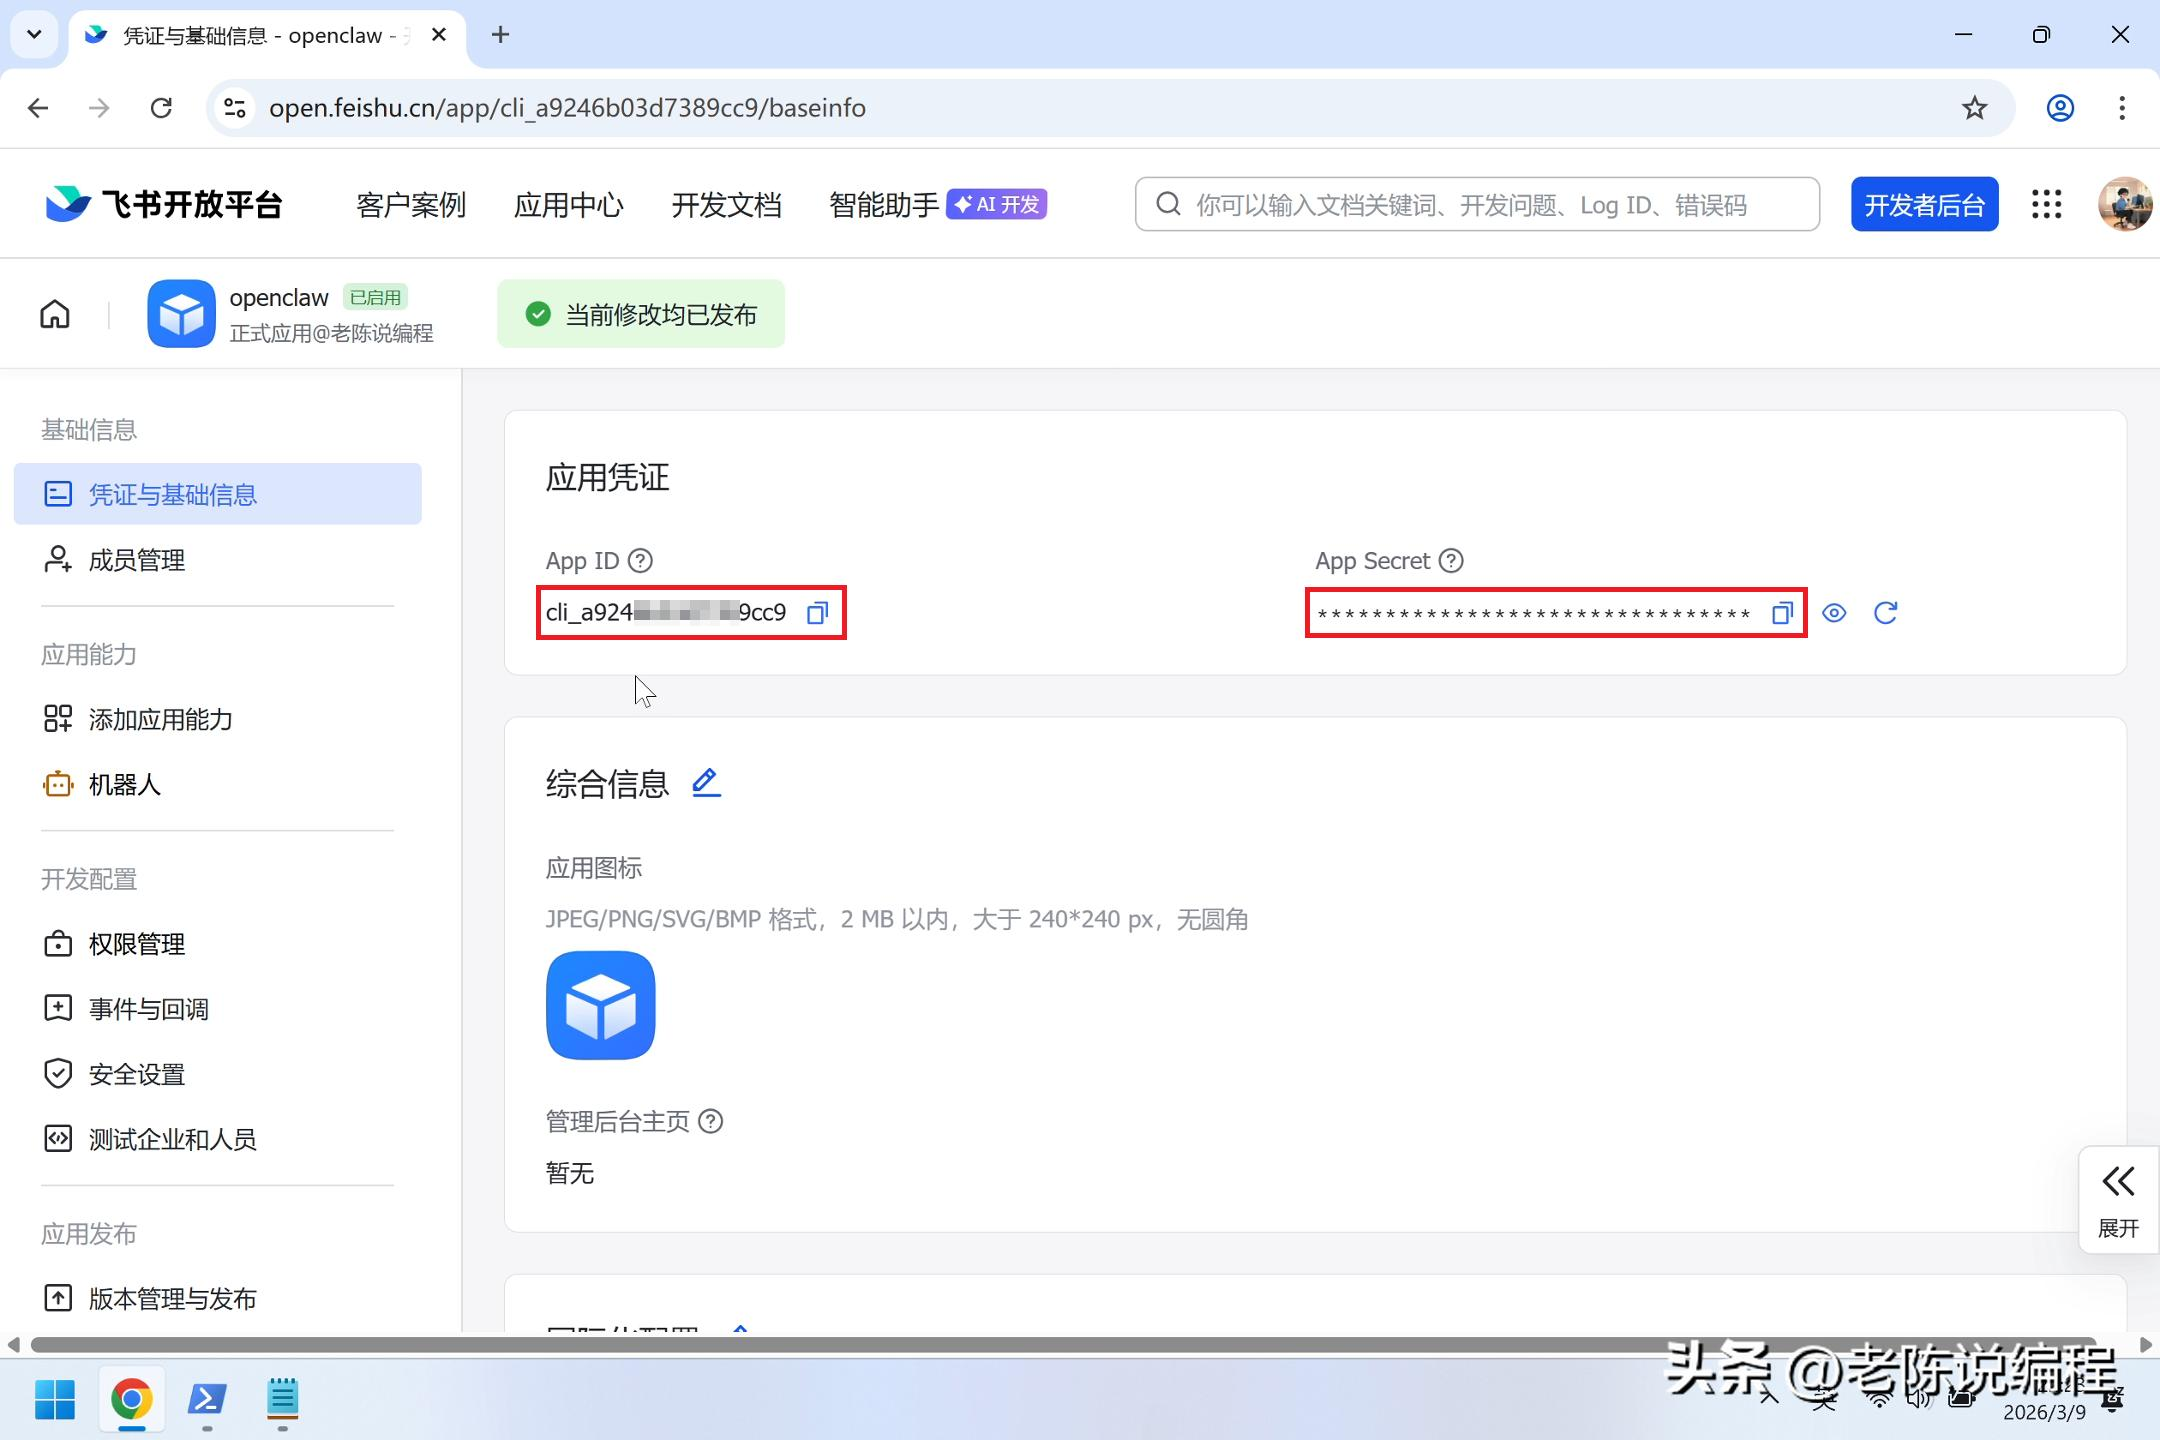Reveal App Secret with eye icon

1834,613
